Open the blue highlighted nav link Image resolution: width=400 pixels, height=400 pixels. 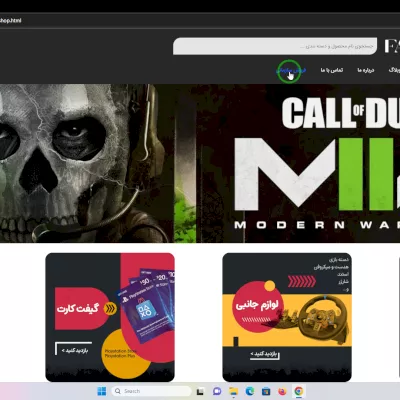pos(291,70)
